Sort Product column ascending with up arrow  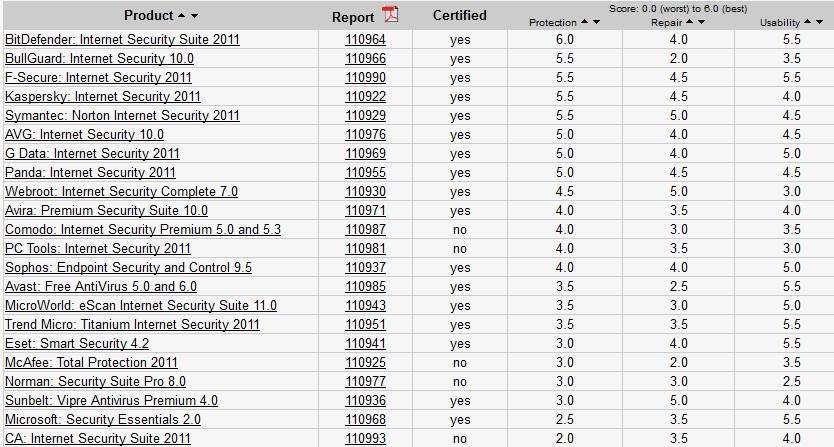181,16
